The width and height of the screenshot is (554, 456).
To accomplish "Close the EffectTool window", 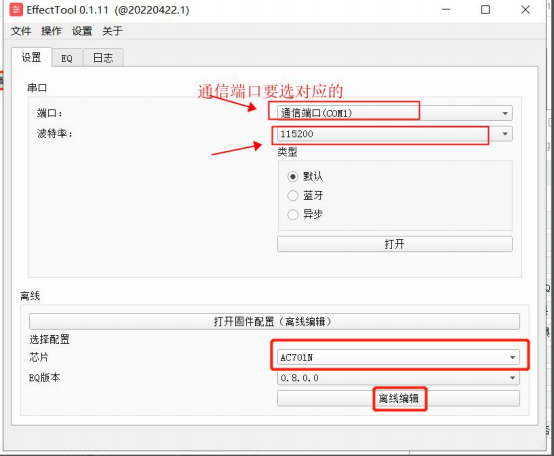I will [525, 10].
